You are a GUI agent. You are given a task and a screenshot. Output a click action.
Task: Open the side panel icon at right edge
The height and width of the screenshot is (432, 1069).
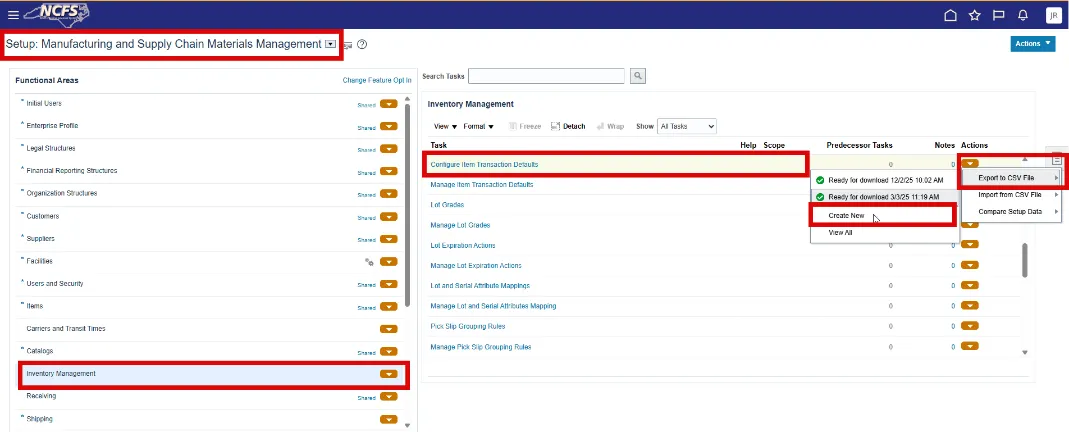point(1056,160)
